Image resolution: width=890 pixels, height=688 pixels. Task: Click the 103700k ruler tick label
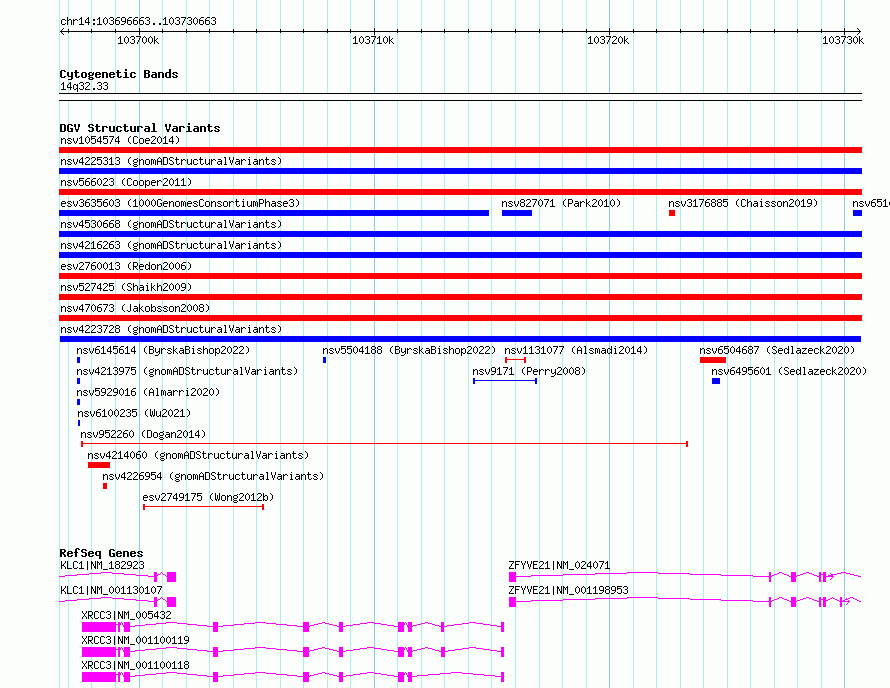point(138,40)
